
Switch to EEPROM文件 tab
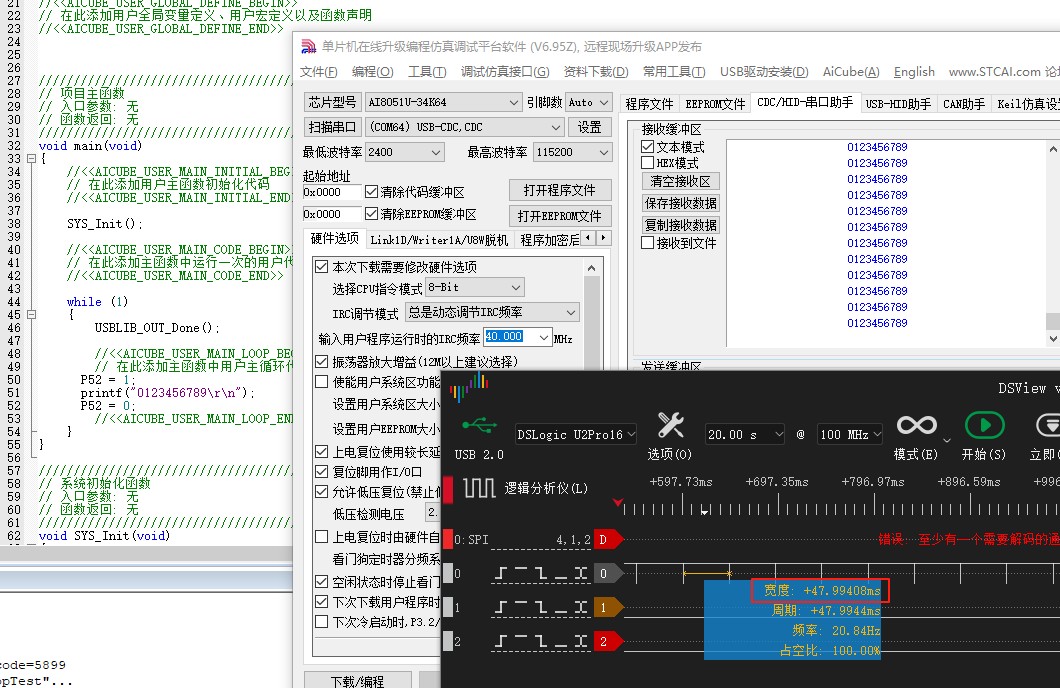[x=715, y=104]
